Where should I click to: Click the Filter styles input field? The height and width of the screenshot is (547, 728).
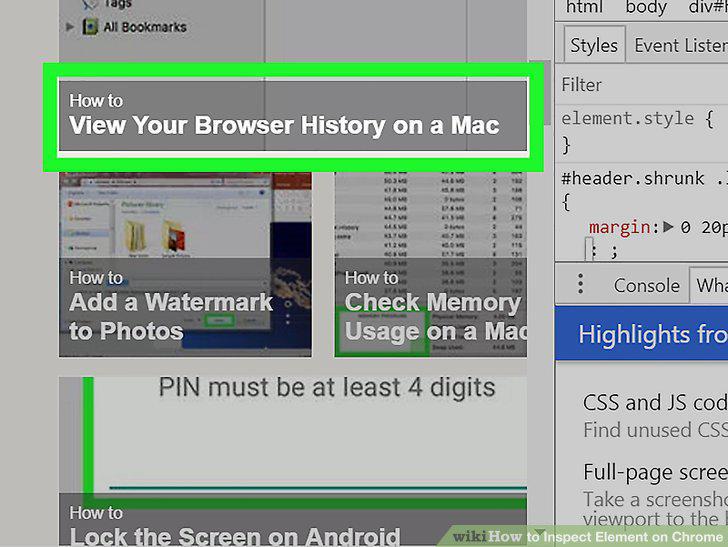click(642, 85)
